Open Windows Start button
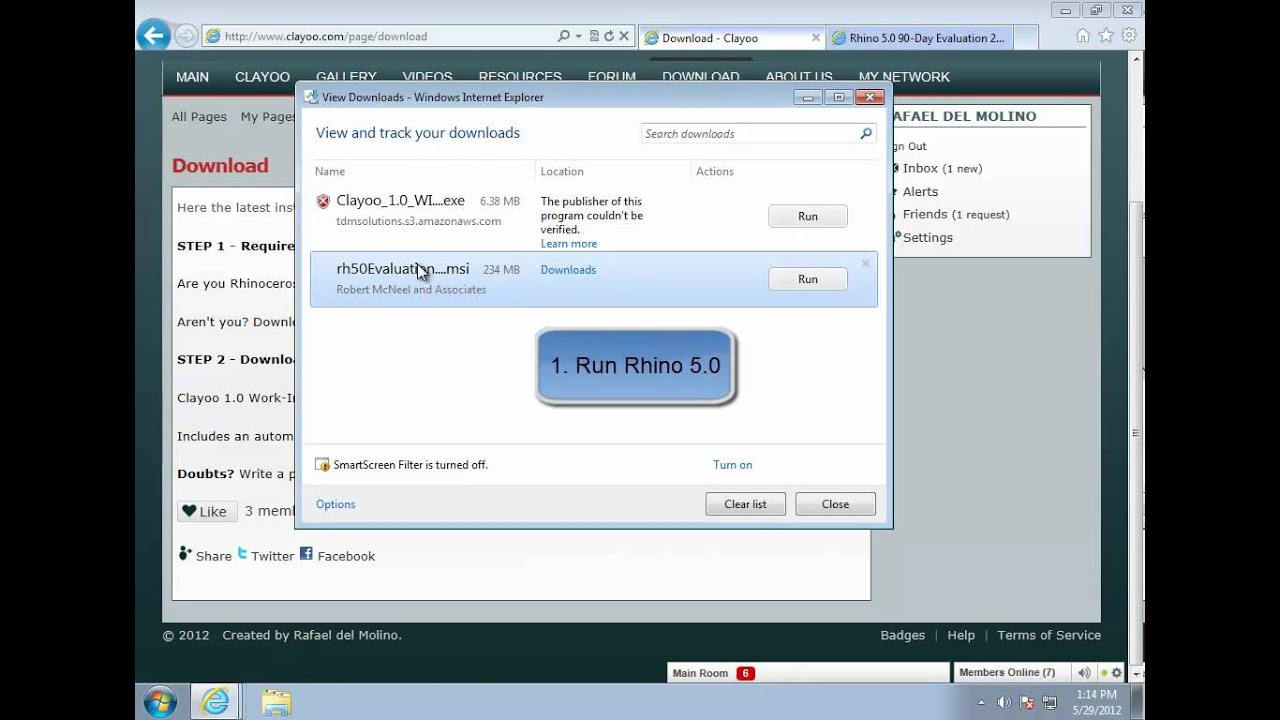 (160, 702)
